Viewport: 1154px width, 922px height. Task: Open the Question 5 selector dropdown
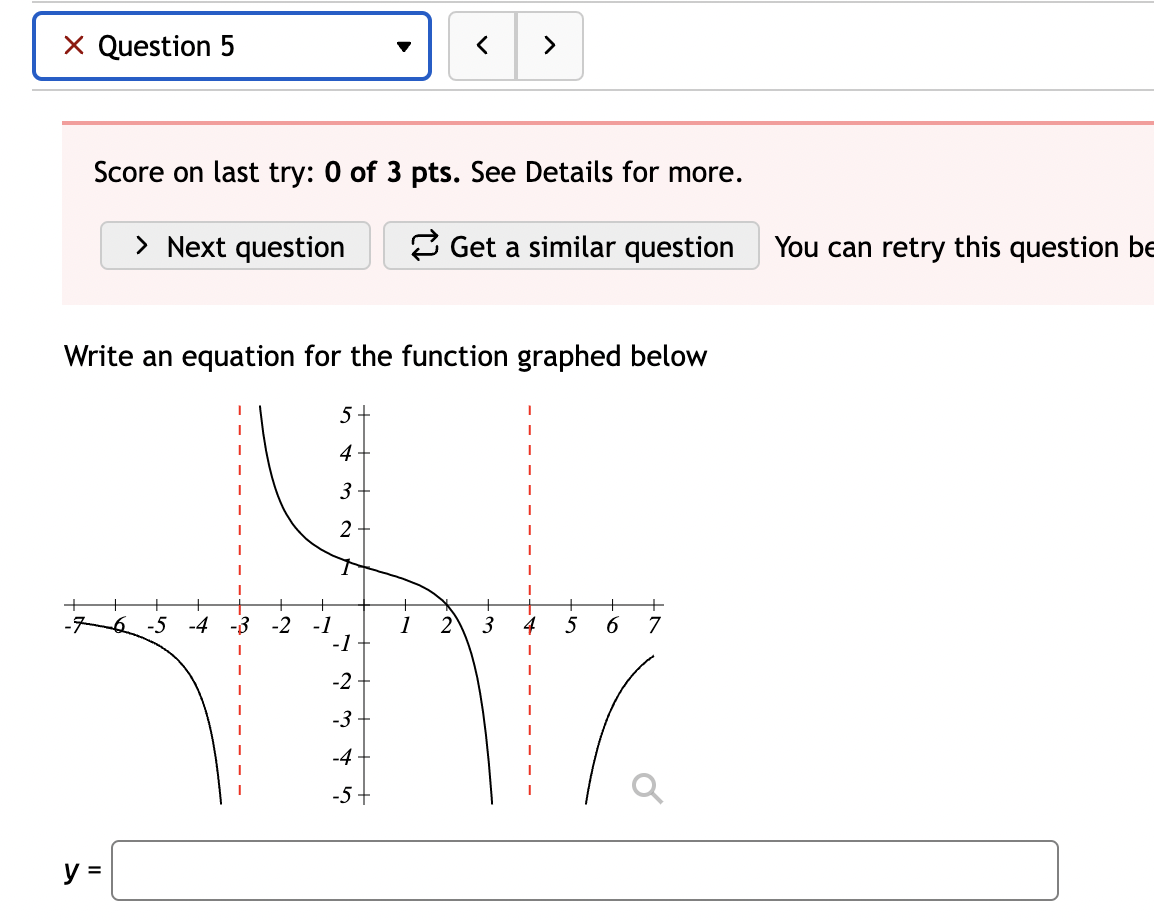[231, 45]
